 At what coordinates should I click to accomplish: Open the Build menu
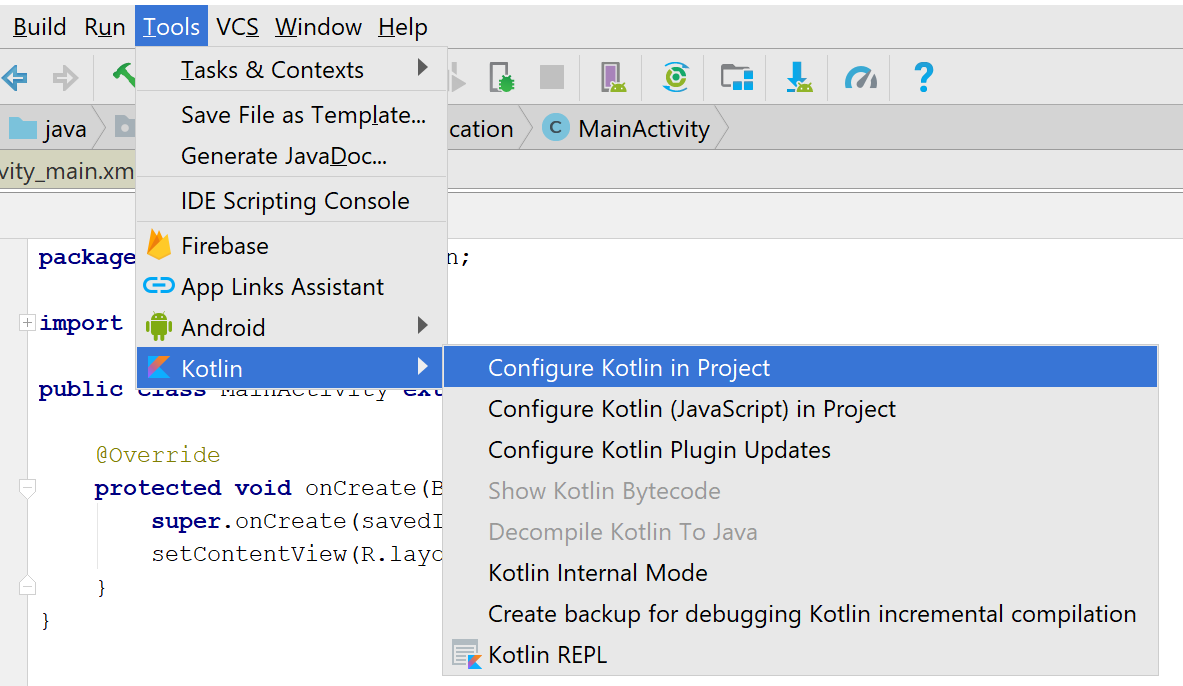point(40,27)
